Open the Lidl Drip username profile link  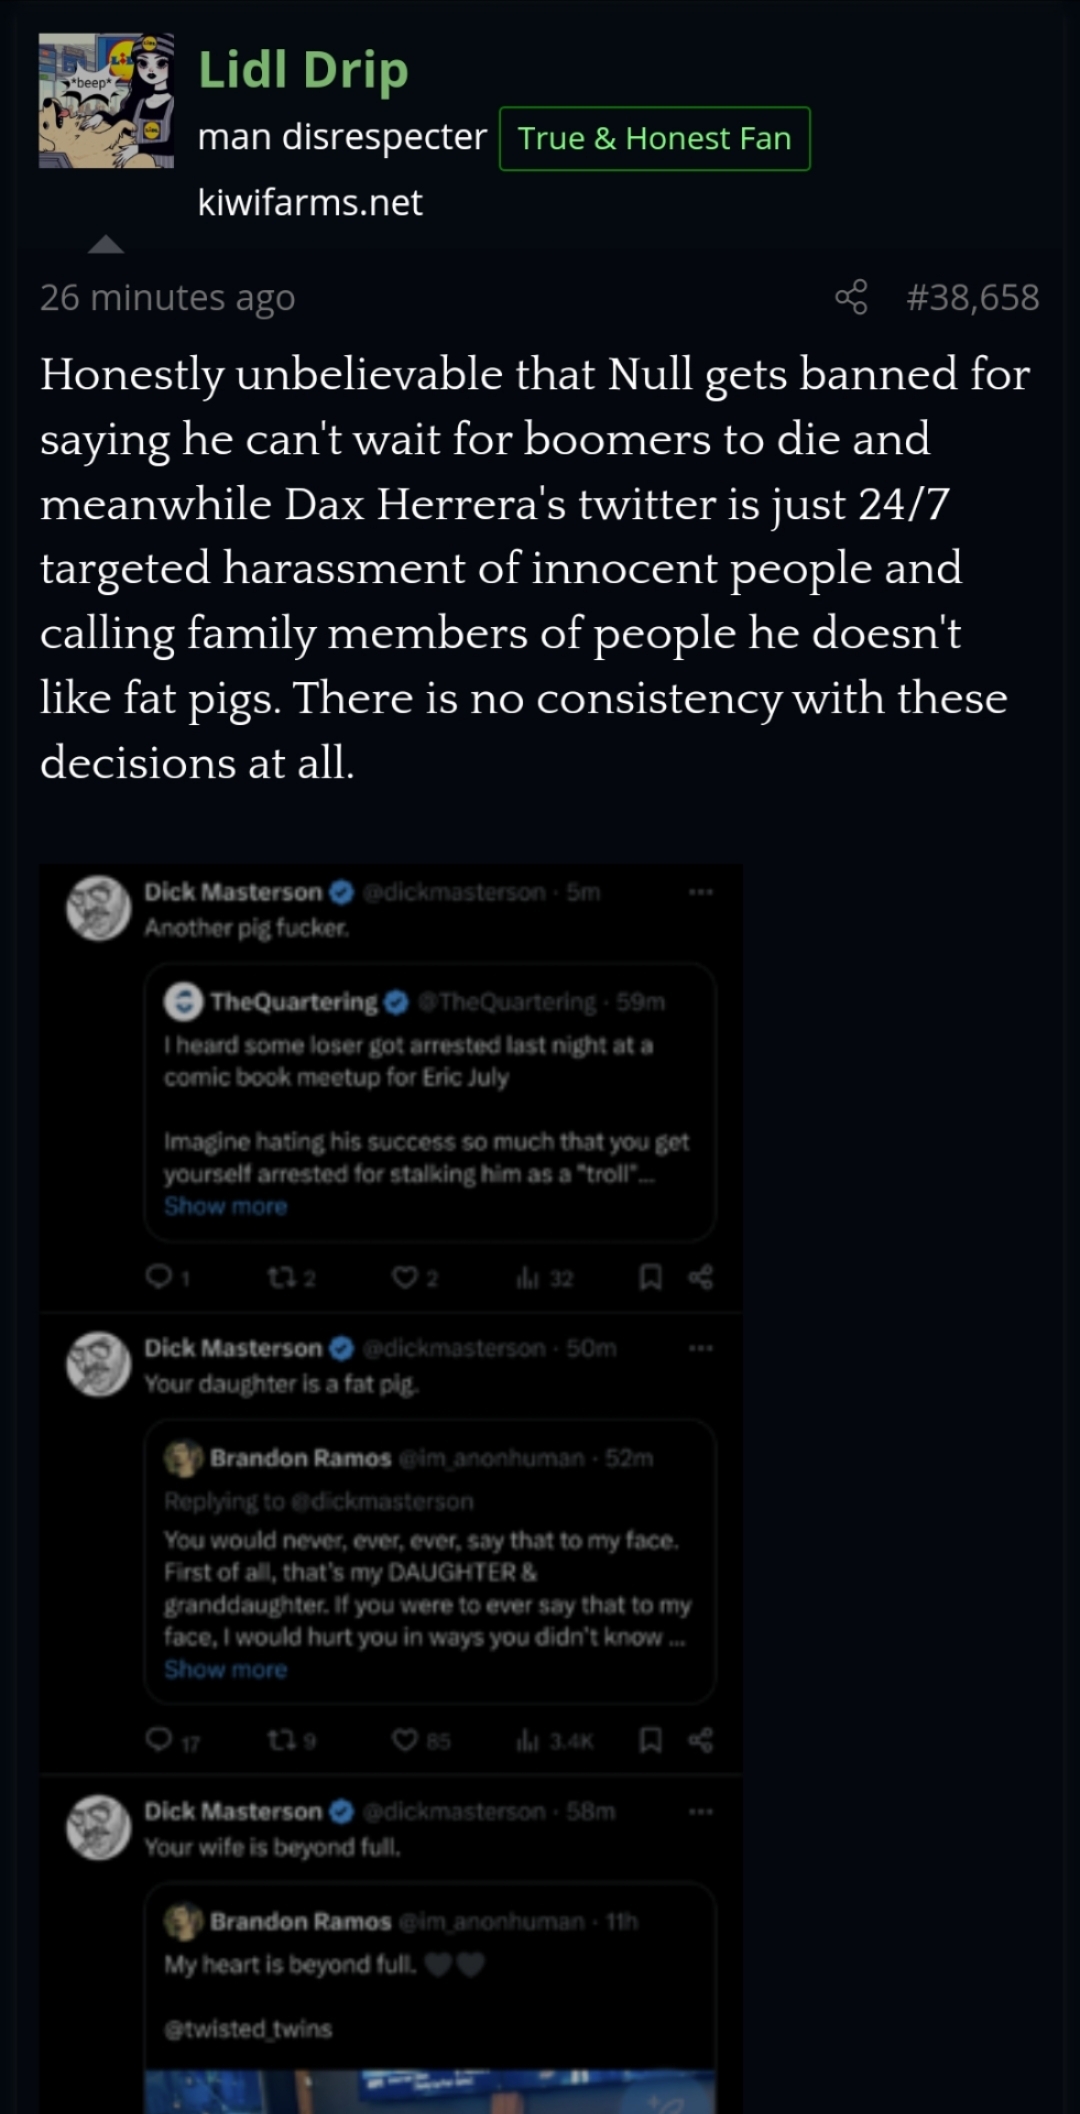(x=303, y=70)
